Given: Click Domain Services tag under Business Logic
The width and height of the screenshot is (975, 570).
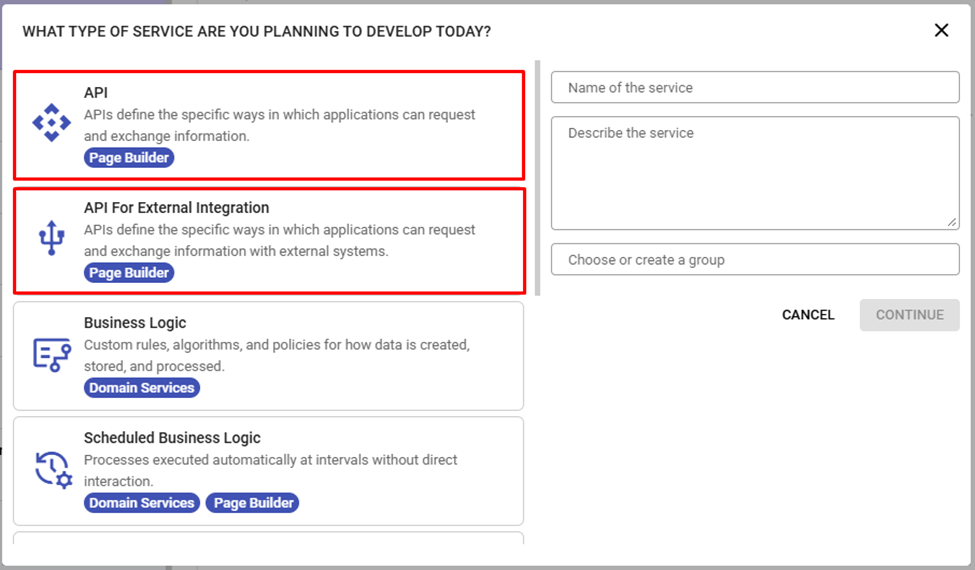Looking at the screenshot, I should pos(142,387).
